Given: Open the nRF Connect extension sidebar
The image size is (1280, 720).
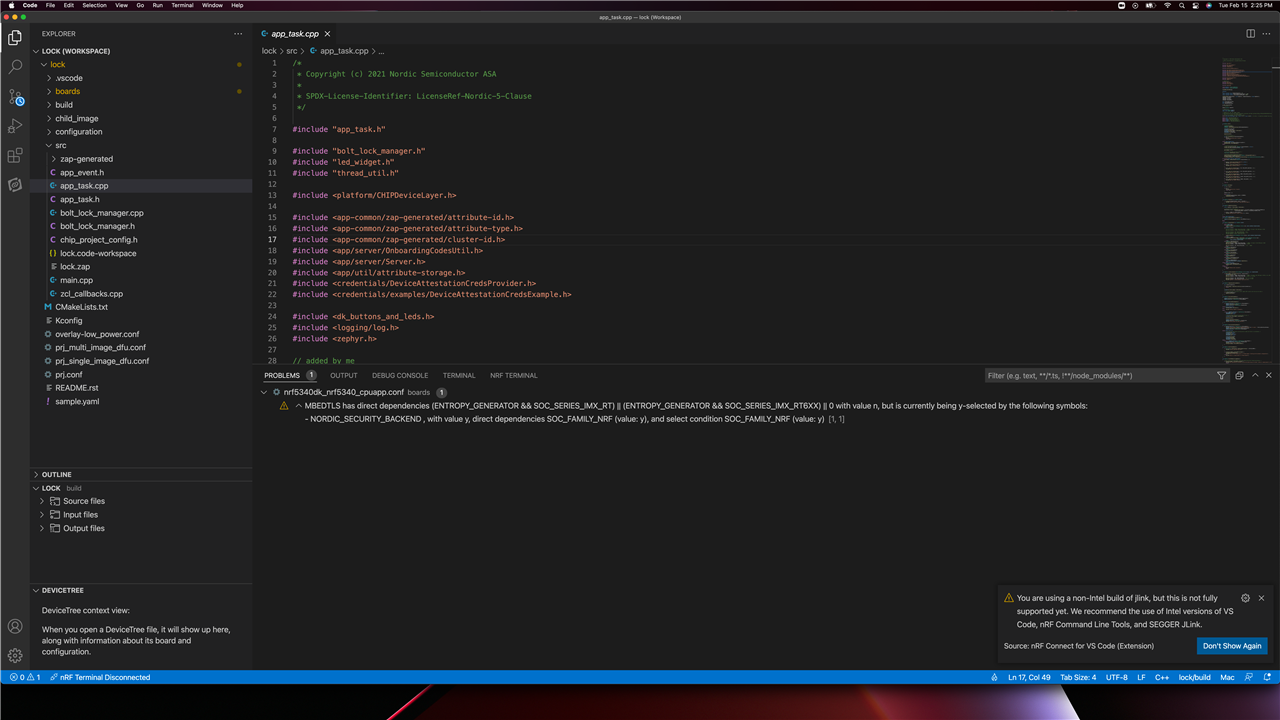Looking at the screenshot, I should tap(15, 185).
